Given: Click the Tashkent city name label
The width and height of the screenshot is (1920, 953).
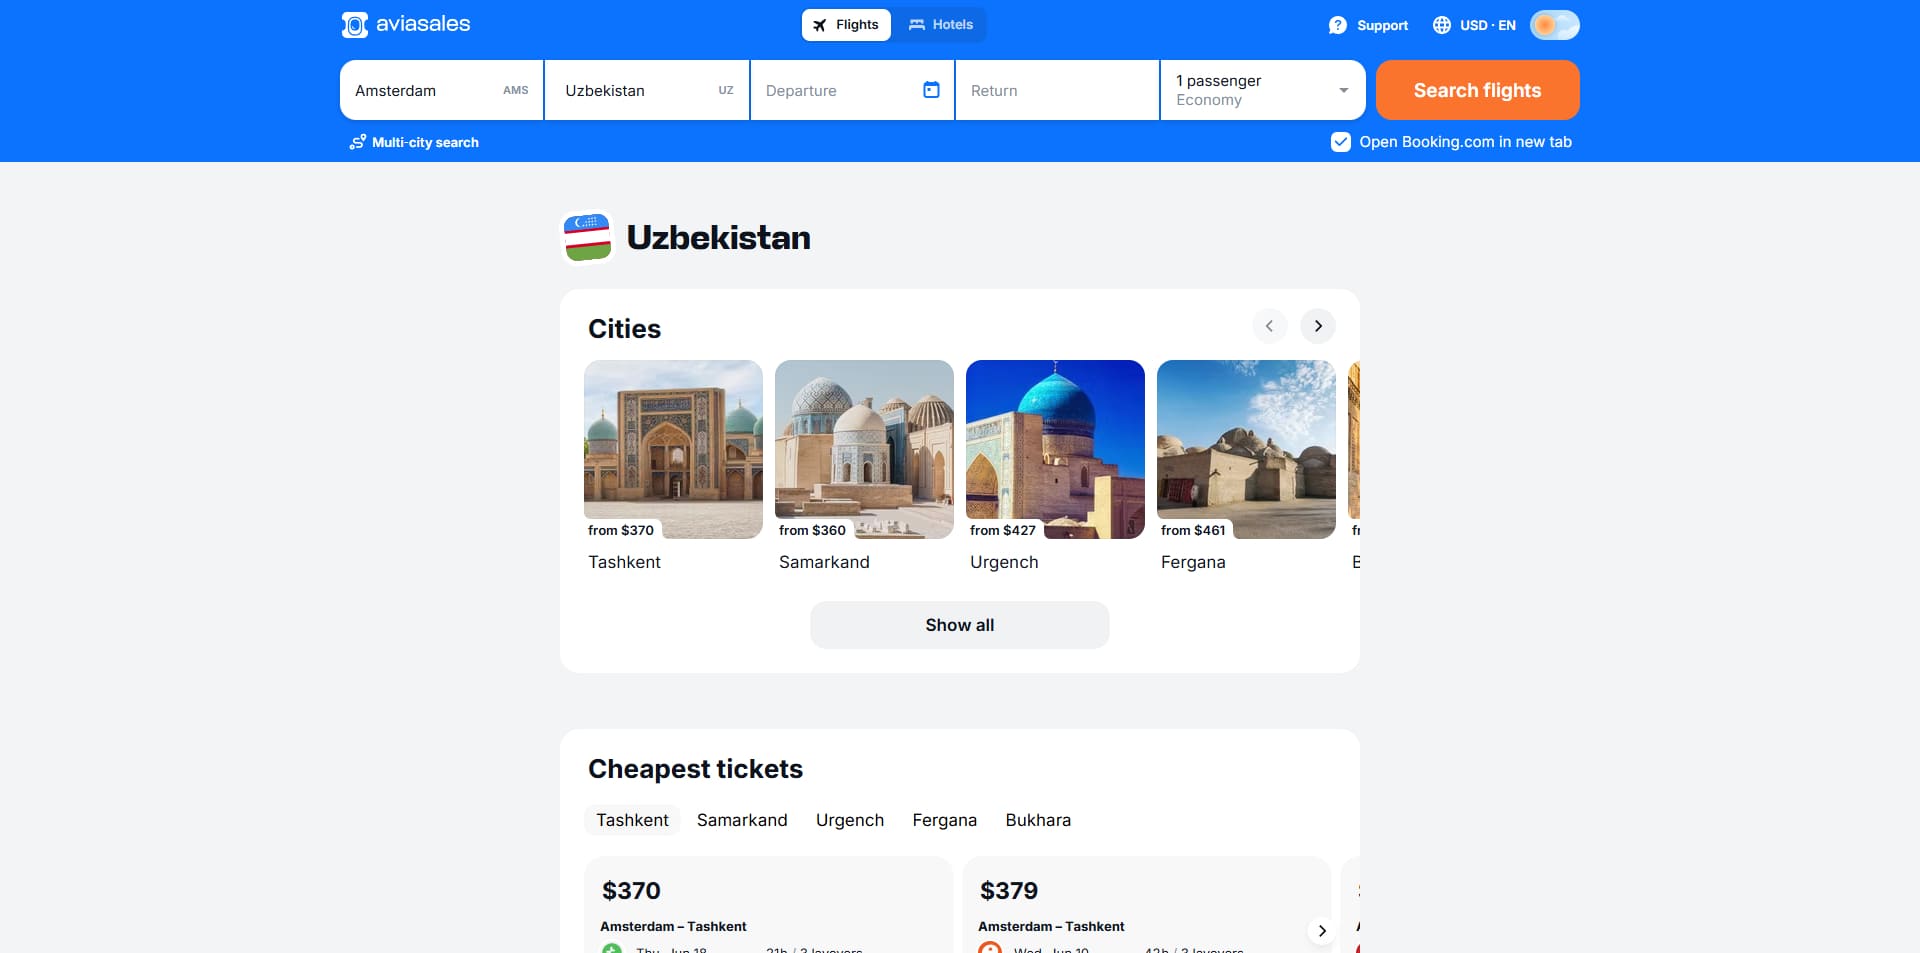Looking at the screenshot, I should [624, 562].
